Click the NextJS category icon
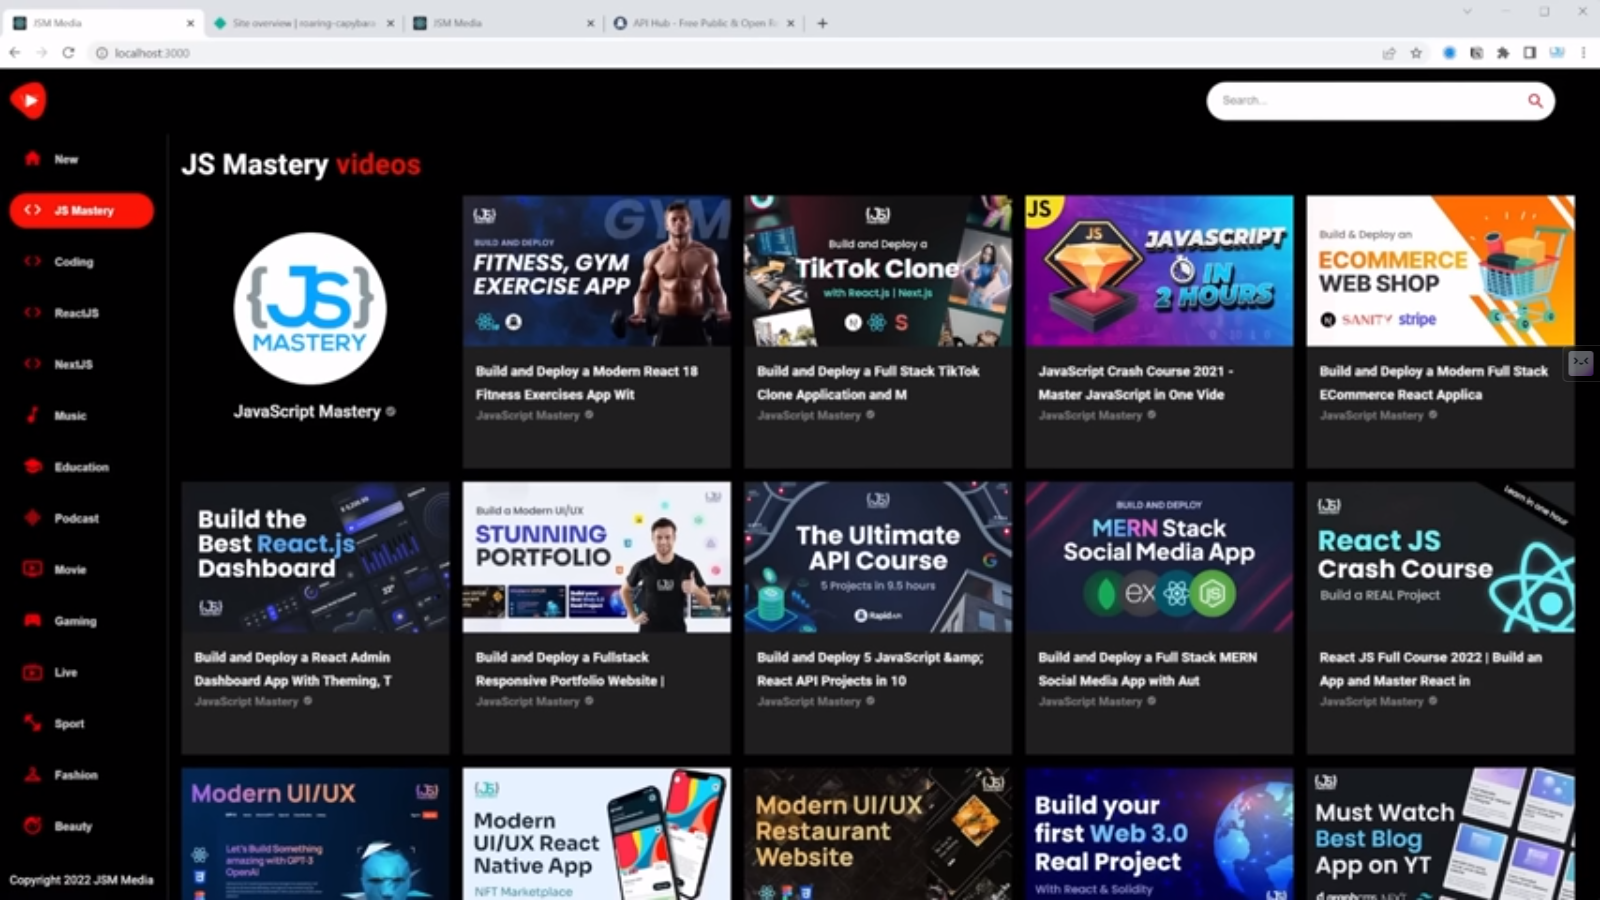Image resolution: width=1600 pixels, height=900 pixels. point(33,364)
